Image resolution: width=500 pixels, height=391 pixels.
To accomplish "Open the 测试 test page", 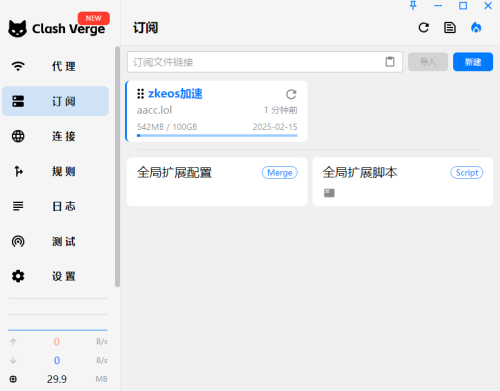I will 55,241.
